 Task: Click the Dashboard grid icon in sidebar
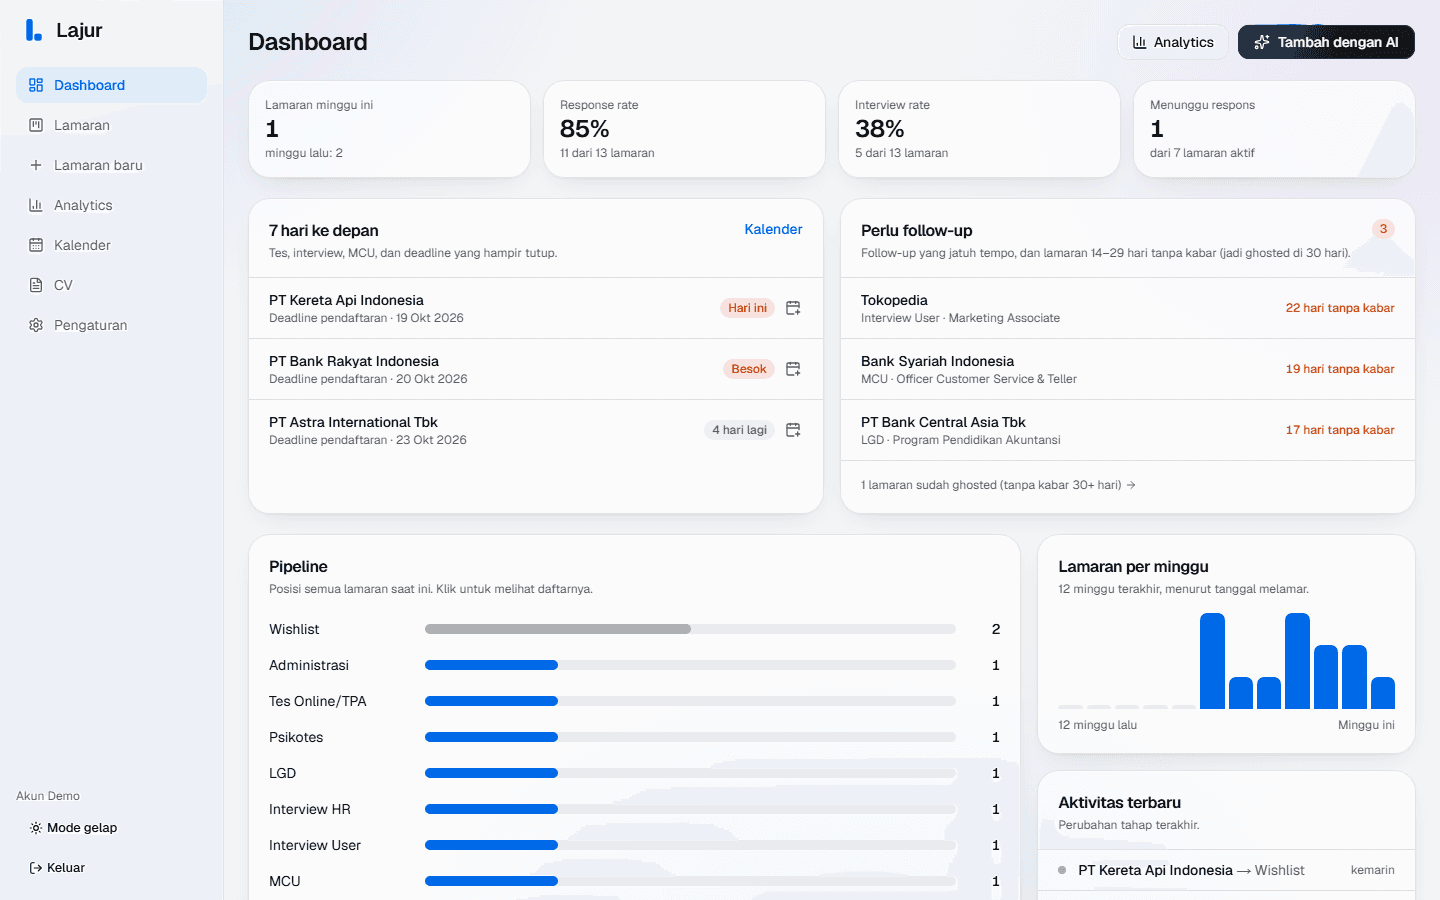[x=36, y=85]
